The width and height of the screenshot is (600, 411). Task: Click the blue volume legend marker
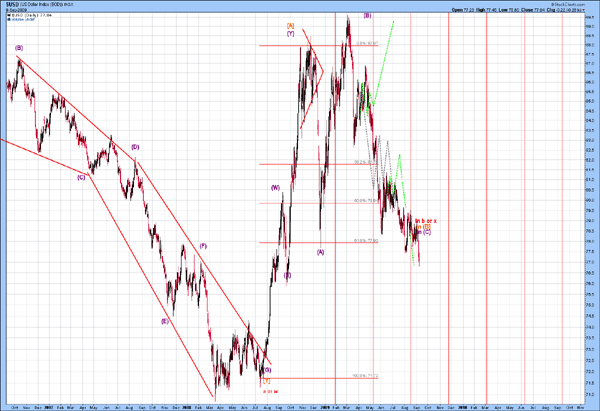pyautogui.click(x=8, y=19)
